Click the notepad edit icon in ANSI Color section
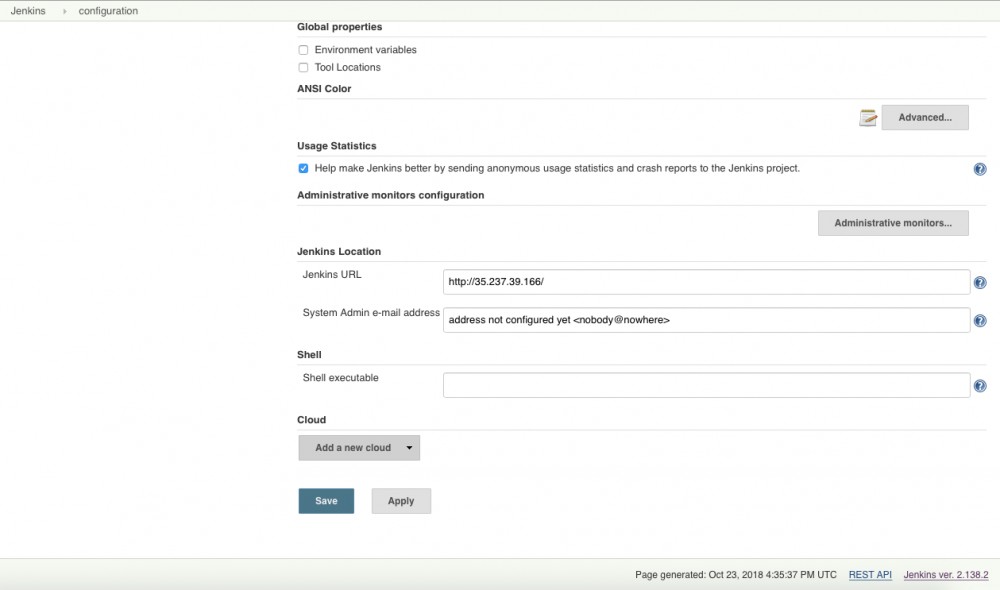Screen dimensions: 1000x590 click(x=867, y=117)
